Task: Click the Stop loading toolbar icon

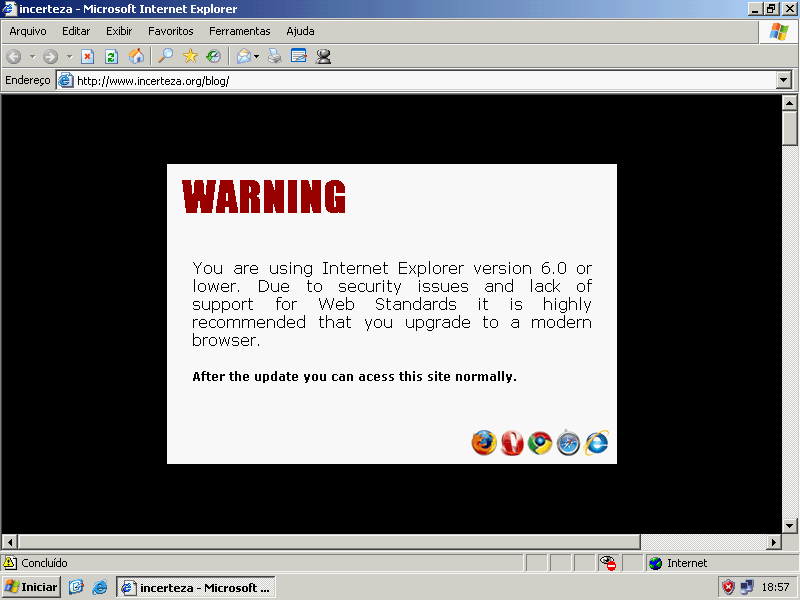Action: pyautogui.click(x=88, y=57)
